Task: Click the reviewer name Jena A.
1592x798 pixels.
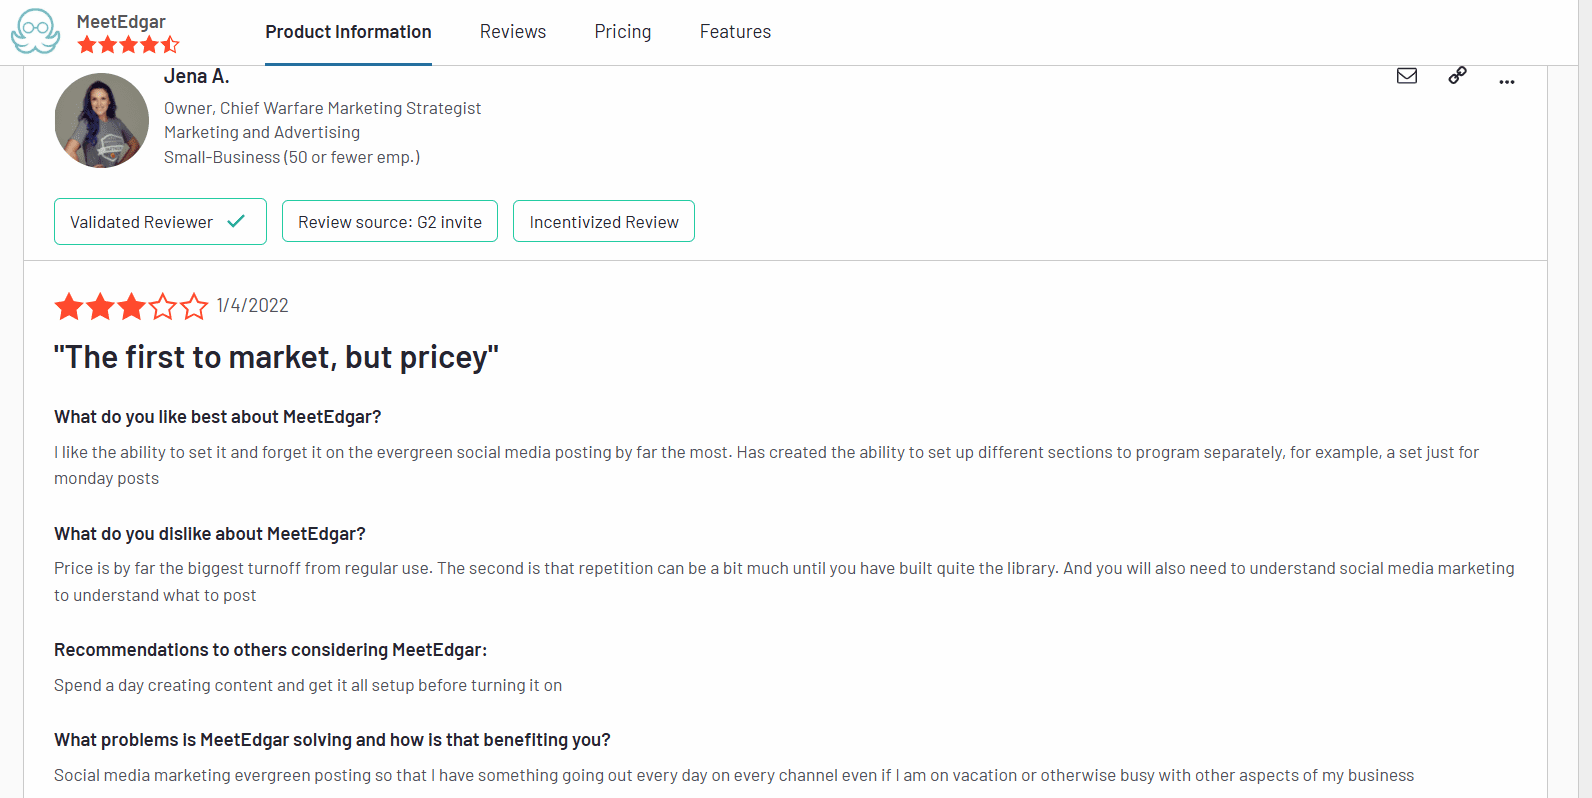Action: [197, 77]
